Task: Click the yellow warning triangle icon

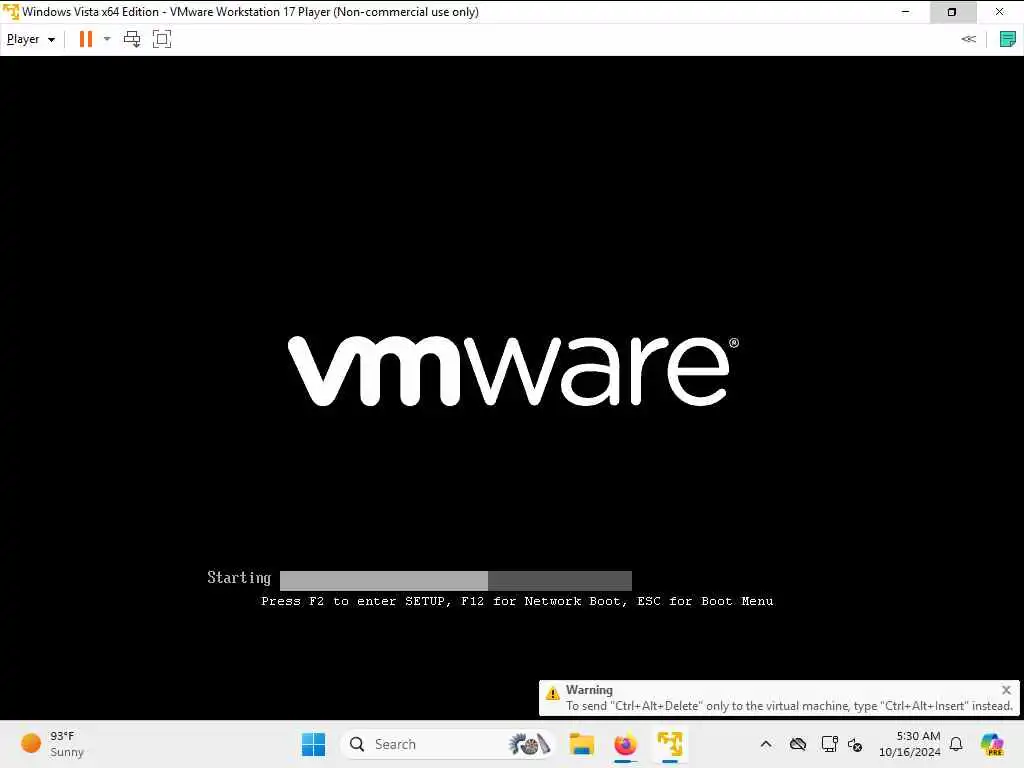Action: point(552,693)
